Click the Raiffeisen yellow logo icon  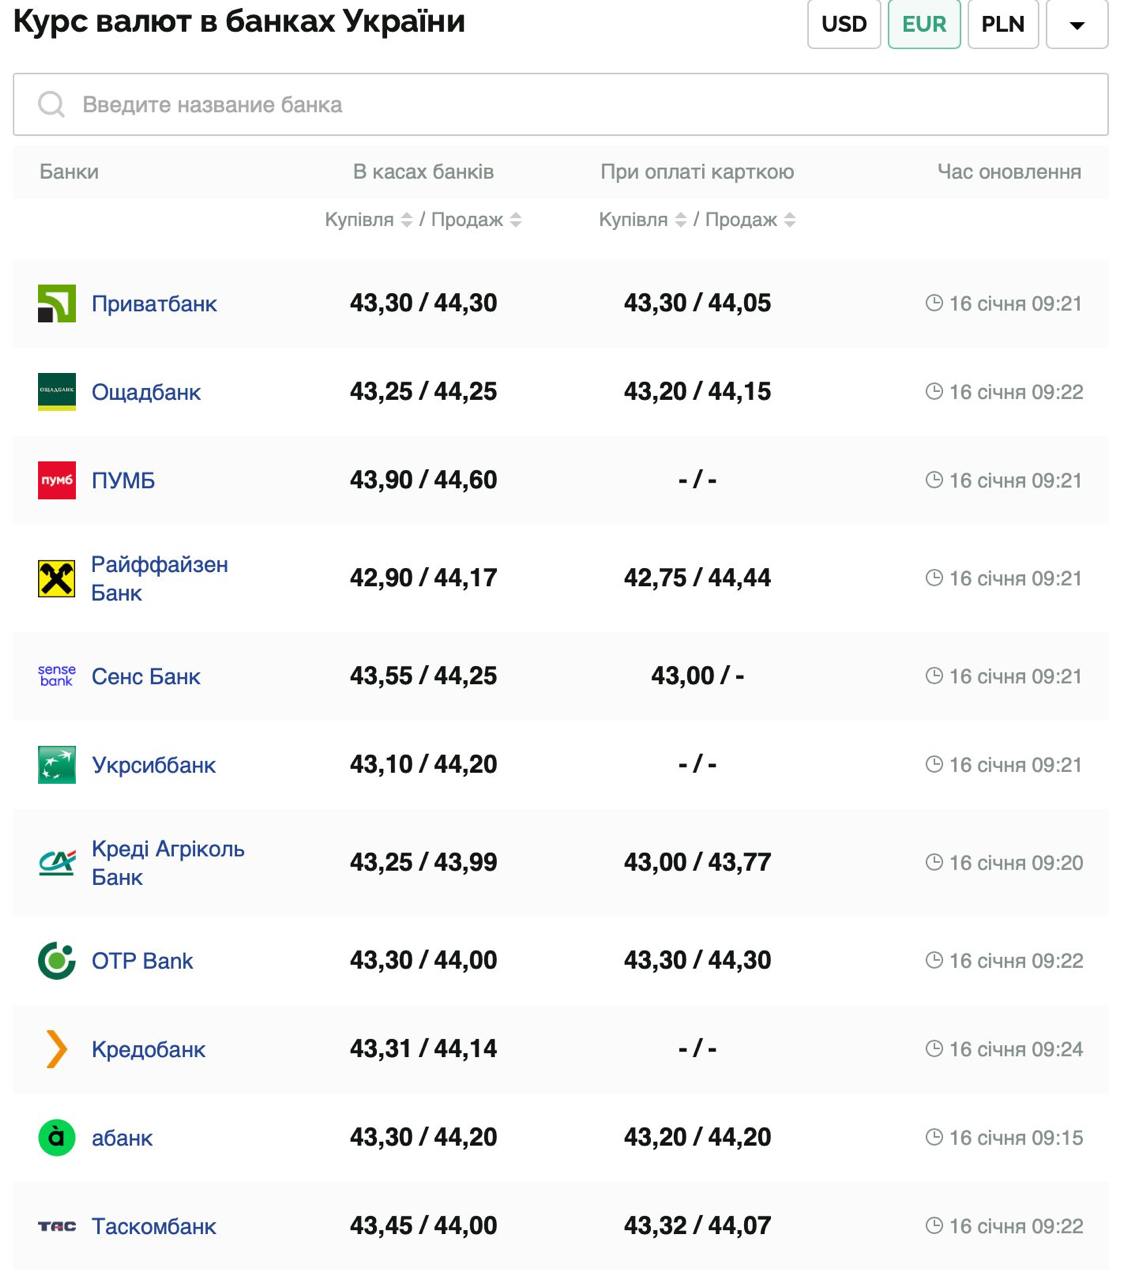[x=57, y=578]
